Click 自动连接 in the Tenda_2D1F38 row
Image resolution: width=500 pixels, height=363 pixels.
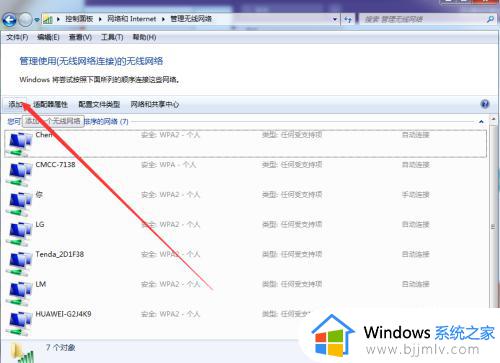point(415,254)
